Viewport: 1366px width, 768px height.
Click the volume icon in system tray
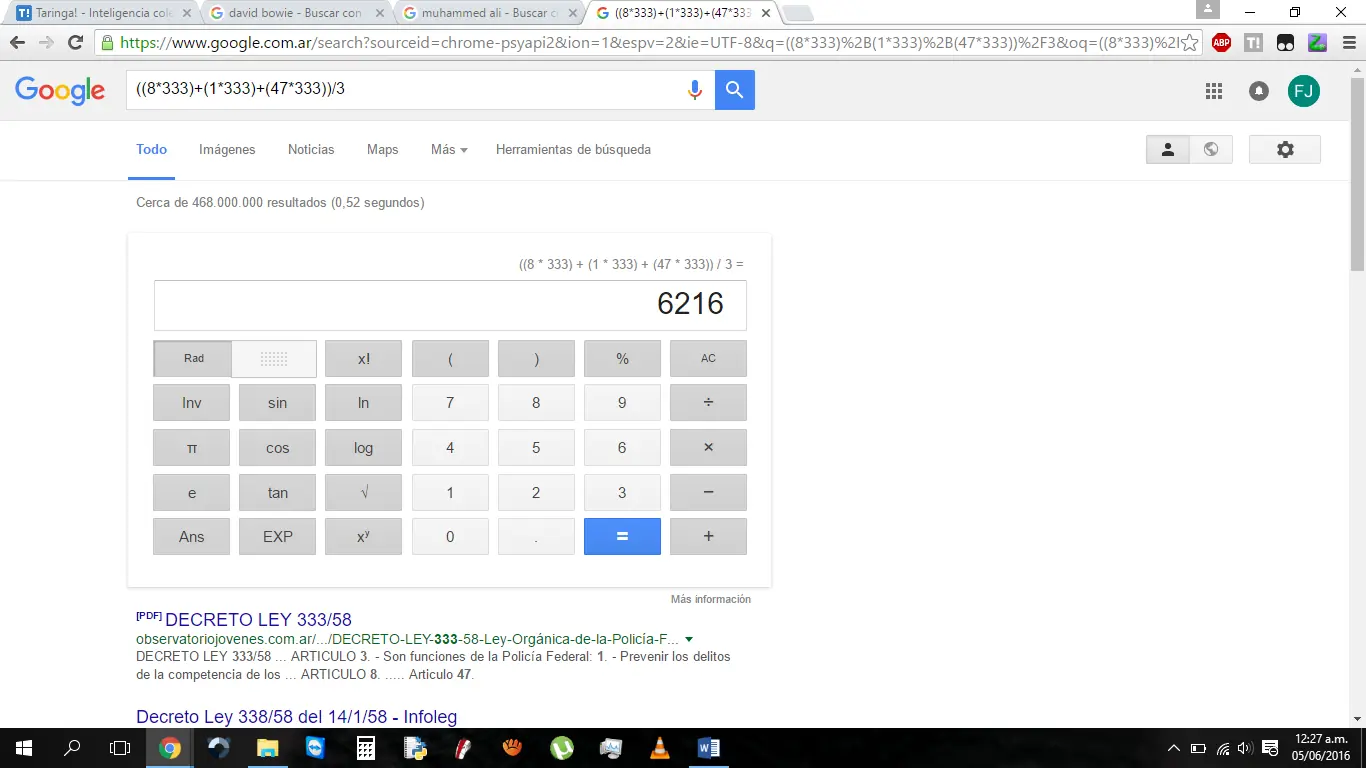1245,748
